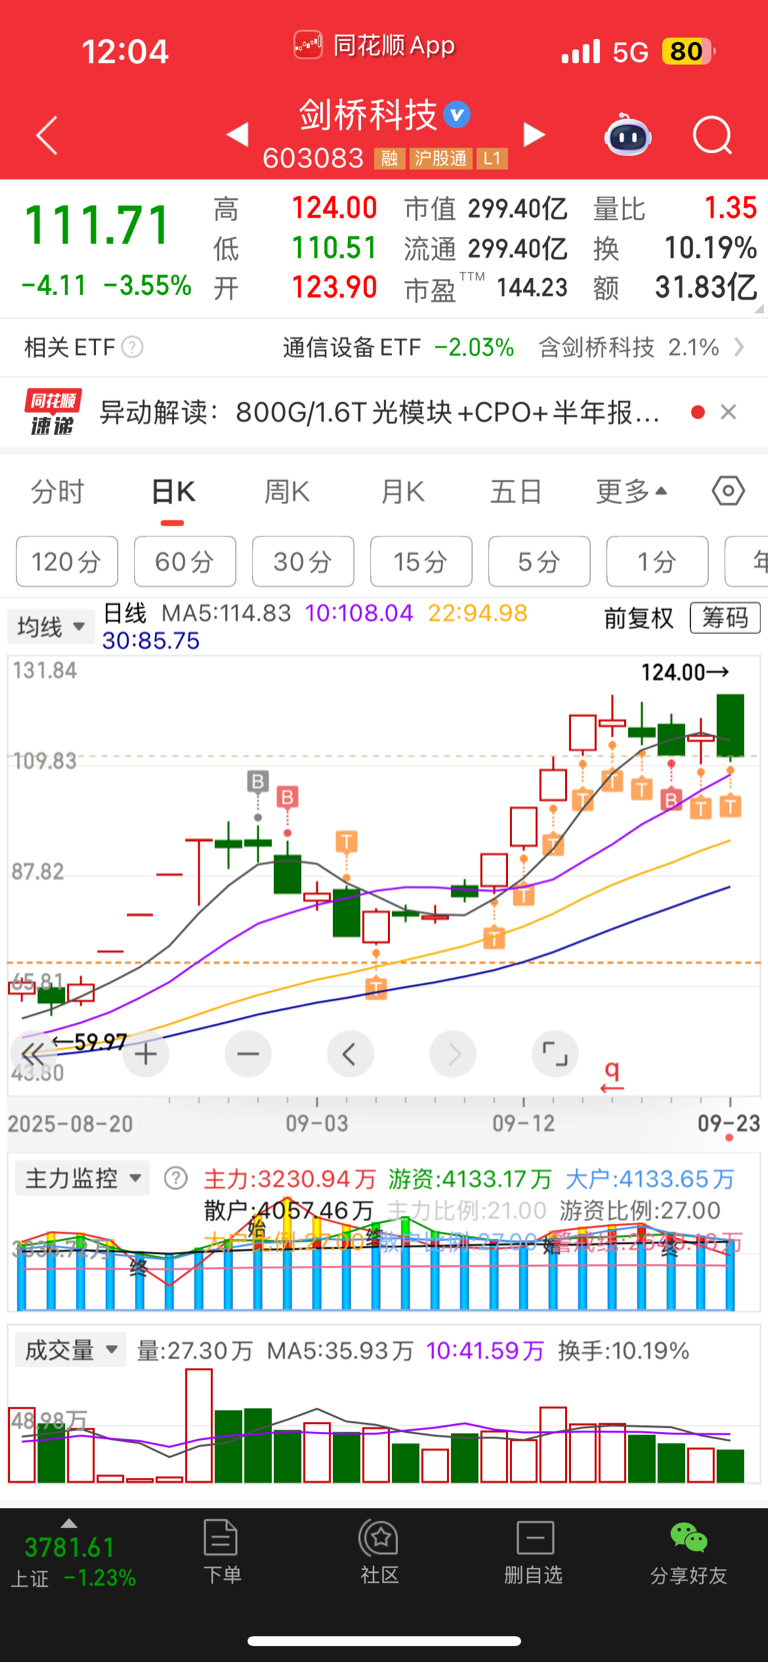768x1663 pixels.
Task: Open the 同花顺速递 logo
Action: (x=52, y=413)
